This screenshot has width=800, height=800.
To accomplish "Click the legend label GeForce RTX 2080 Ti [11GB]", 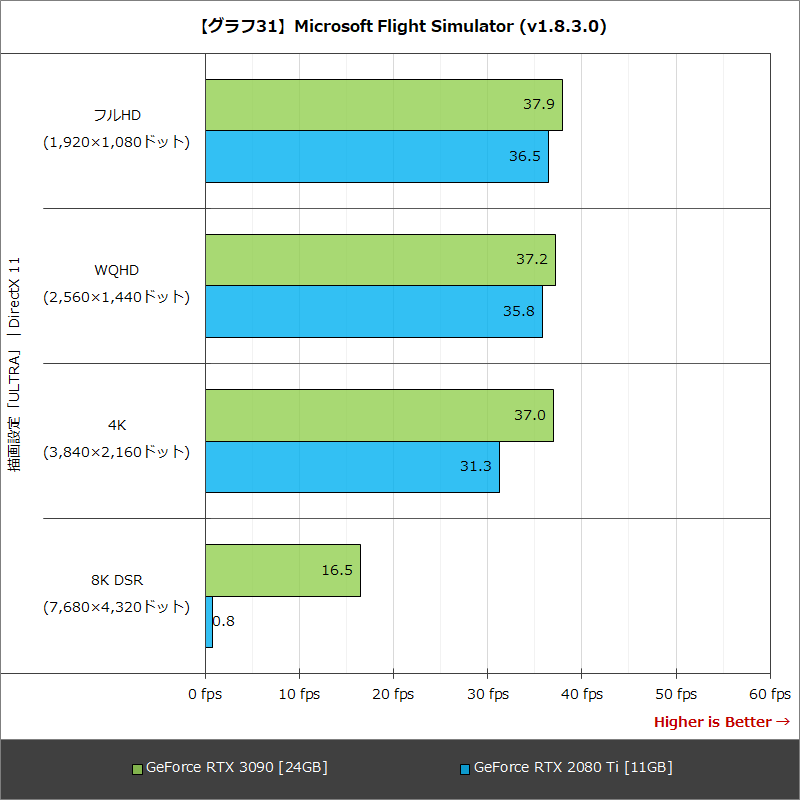I will pos(573,767).
